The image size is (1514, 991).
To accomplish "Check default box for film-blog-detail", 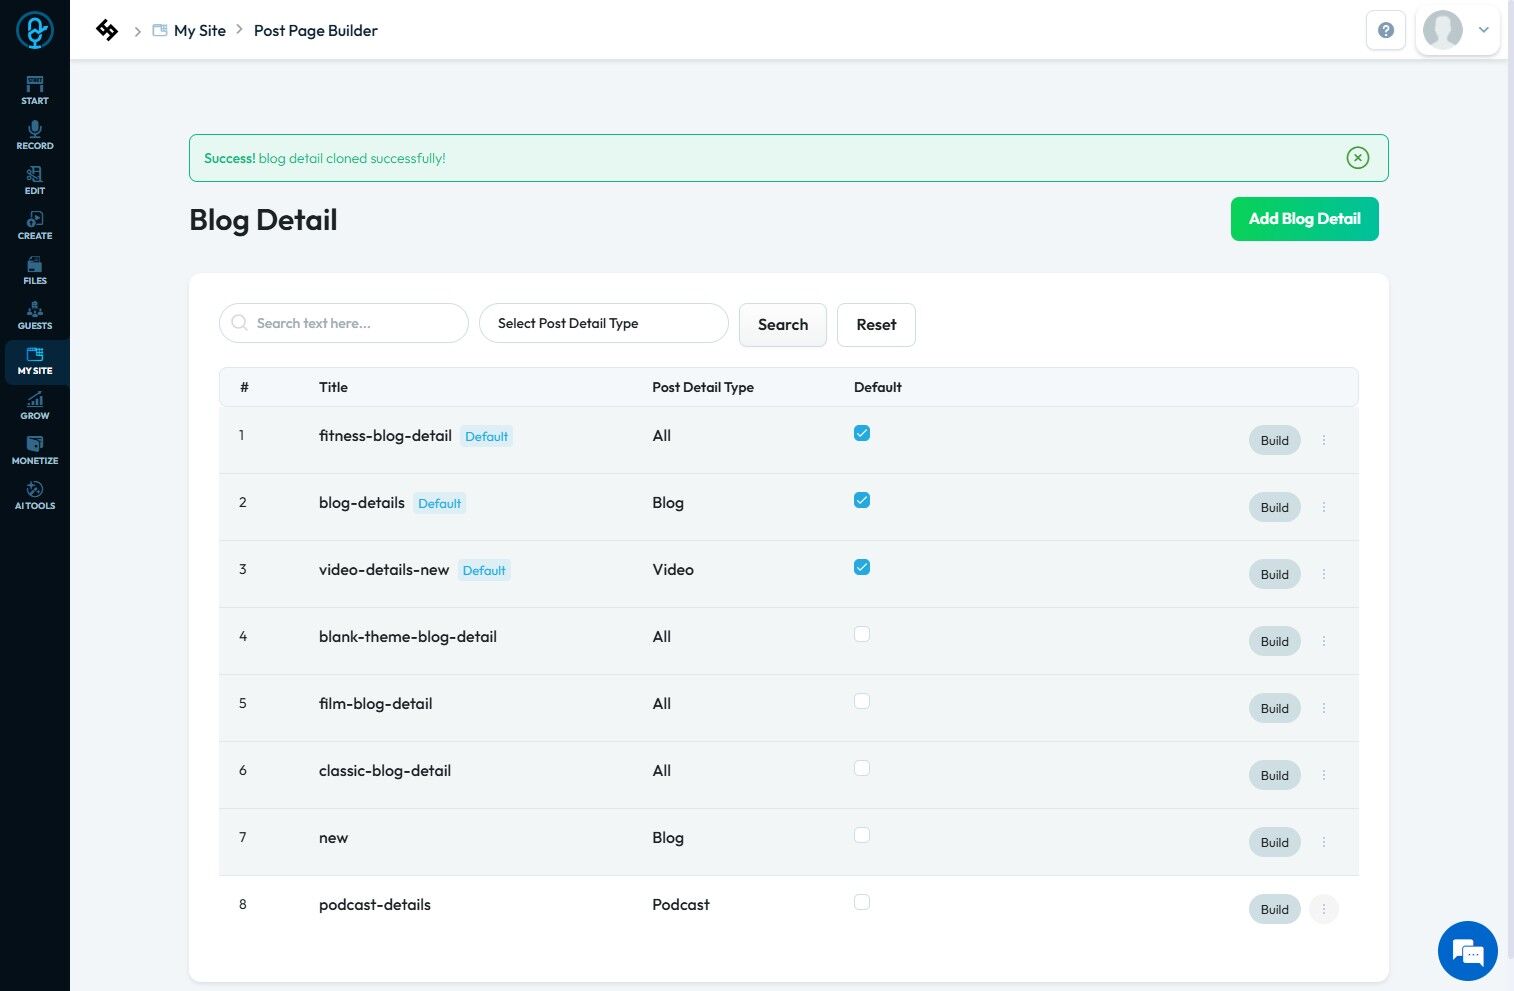I will 862,701.
